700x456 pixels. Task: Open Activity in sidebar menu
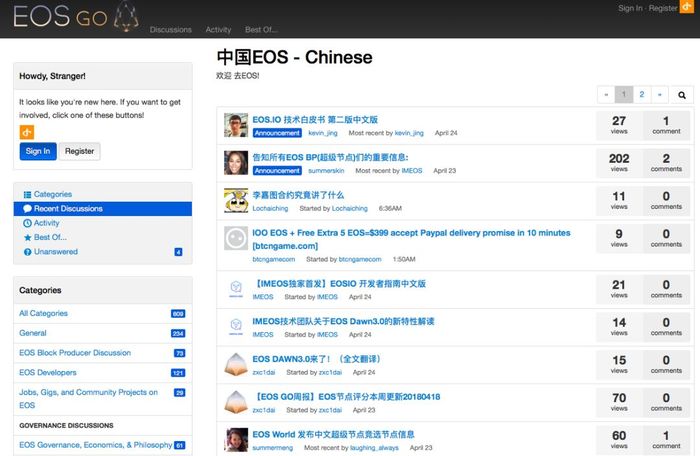click(x=46, y=223)
